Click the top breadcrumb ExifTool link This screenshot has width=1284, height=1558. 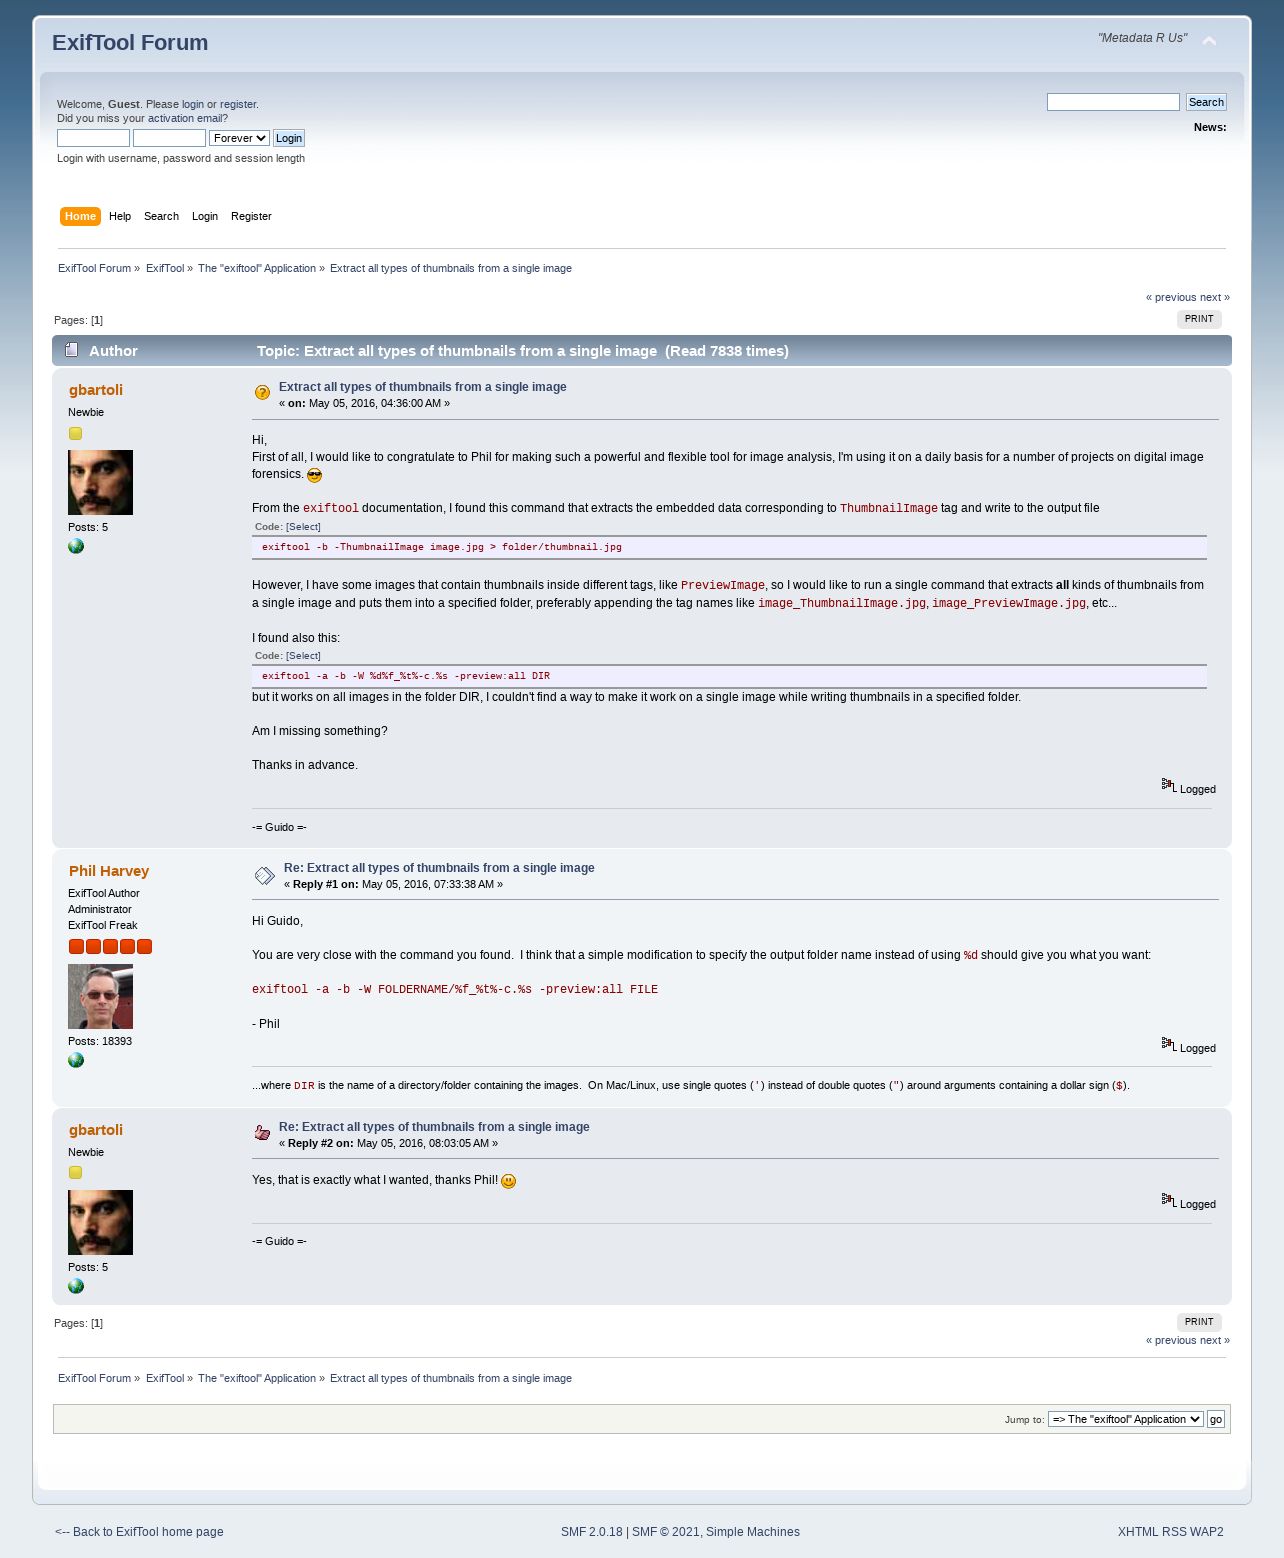[165, 268]
